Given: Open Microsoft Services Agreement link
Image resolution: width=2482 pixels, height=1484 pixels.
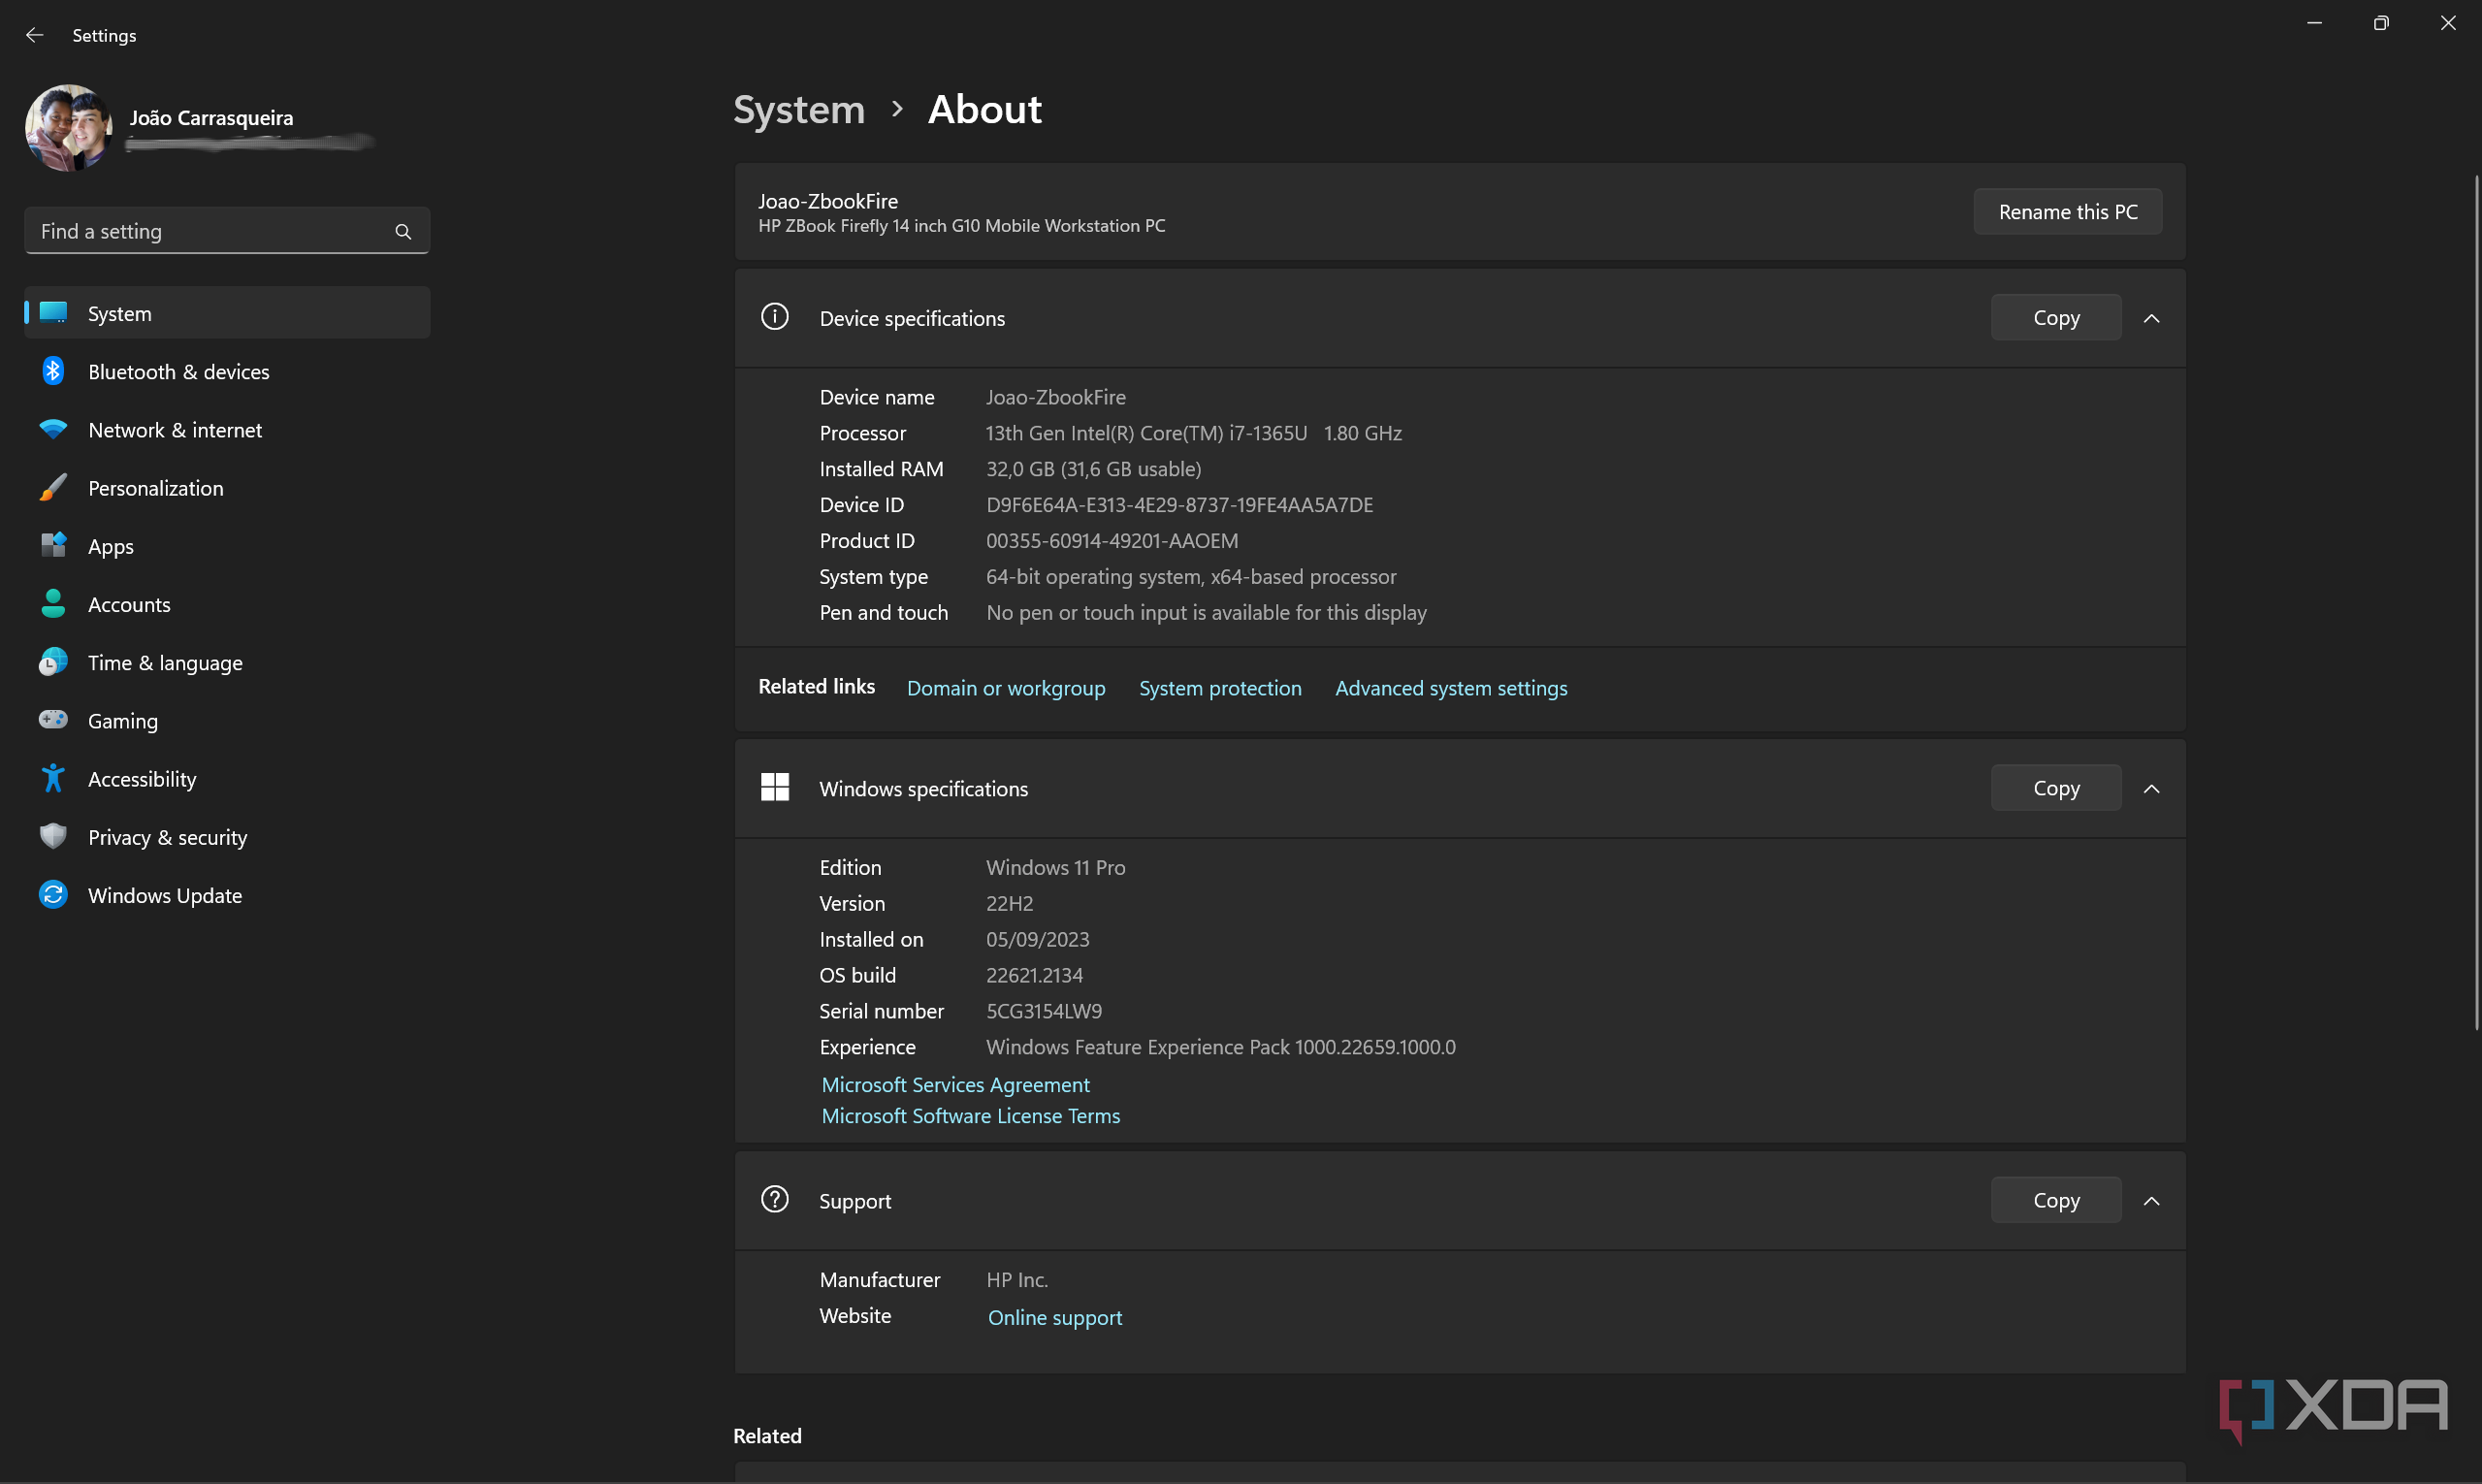Looking at the screenshot, I should point(955,1085).
